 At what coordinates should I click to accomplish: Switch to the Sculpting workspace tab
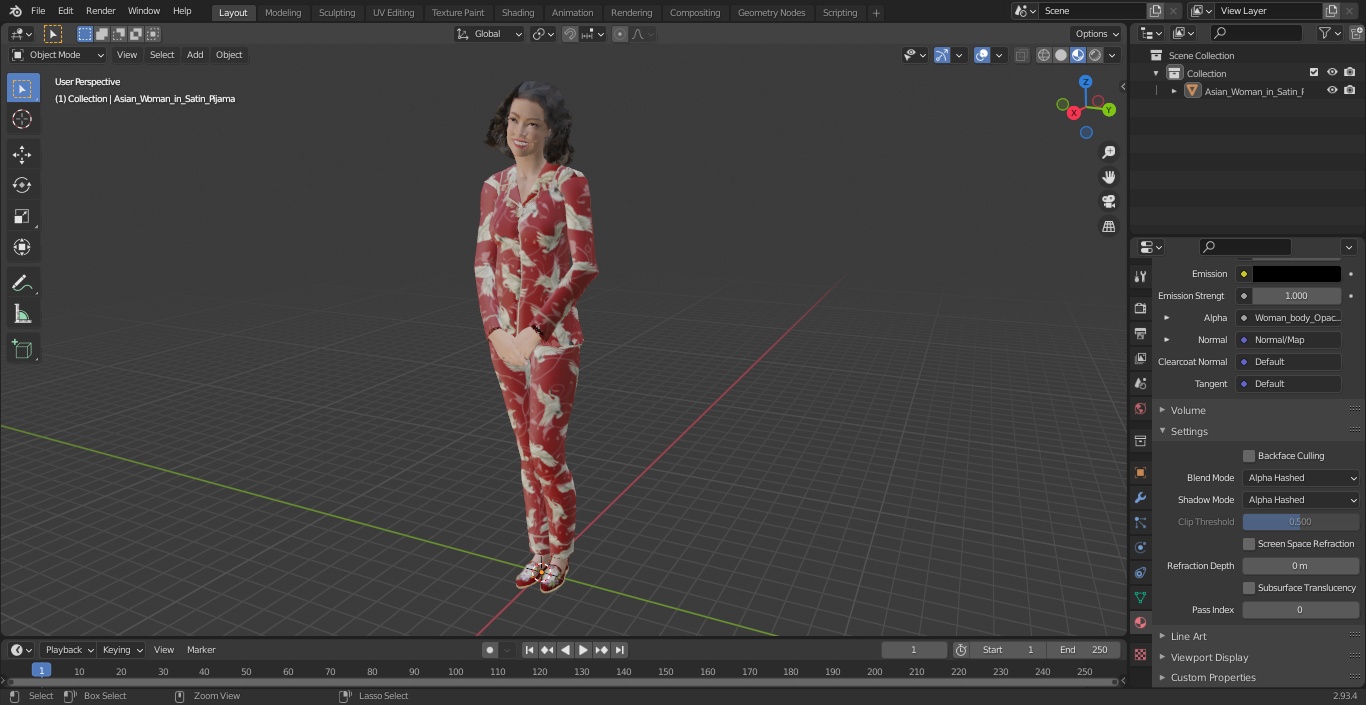(x=337, y=13)
